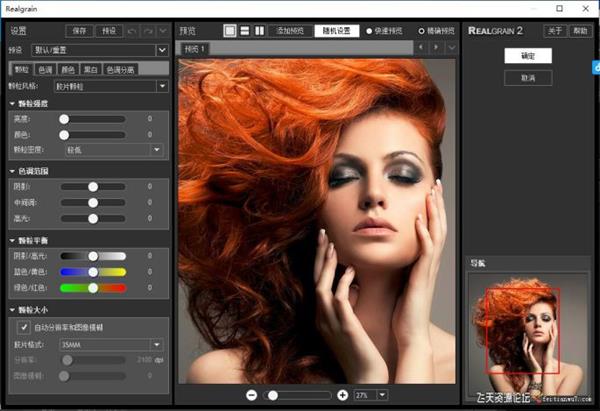Open the 黑白 tab

[90, 69]
